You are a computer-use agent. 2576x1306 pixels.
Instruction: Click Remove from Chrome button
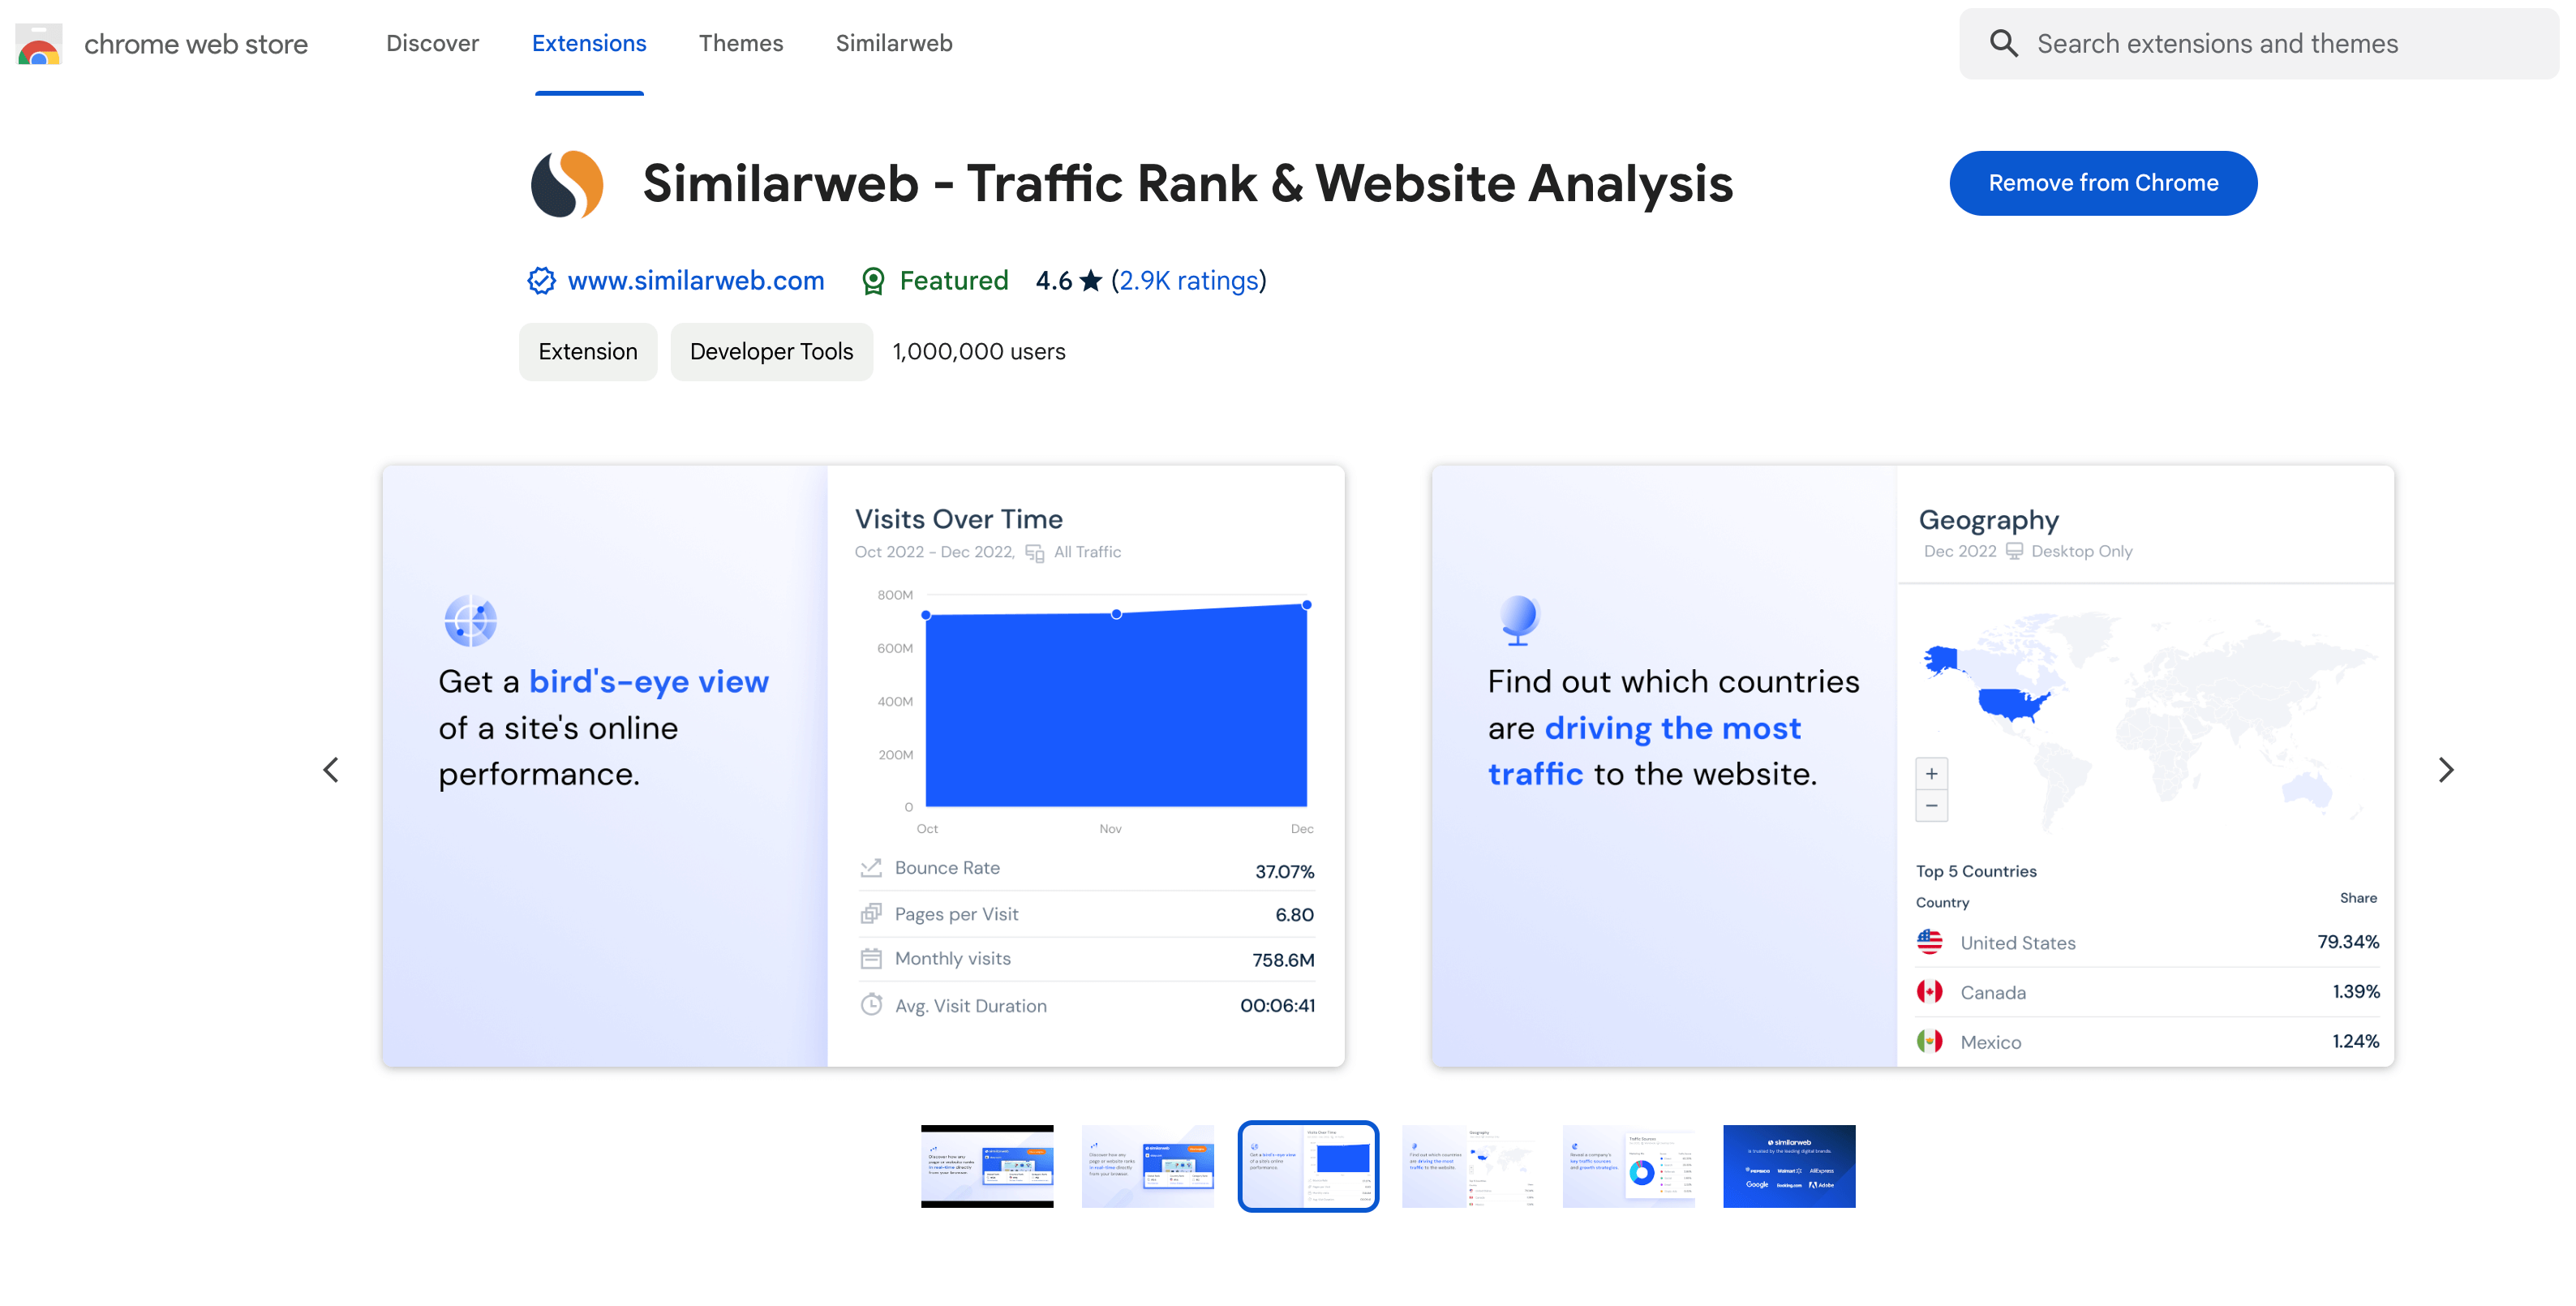[2103, 182]
